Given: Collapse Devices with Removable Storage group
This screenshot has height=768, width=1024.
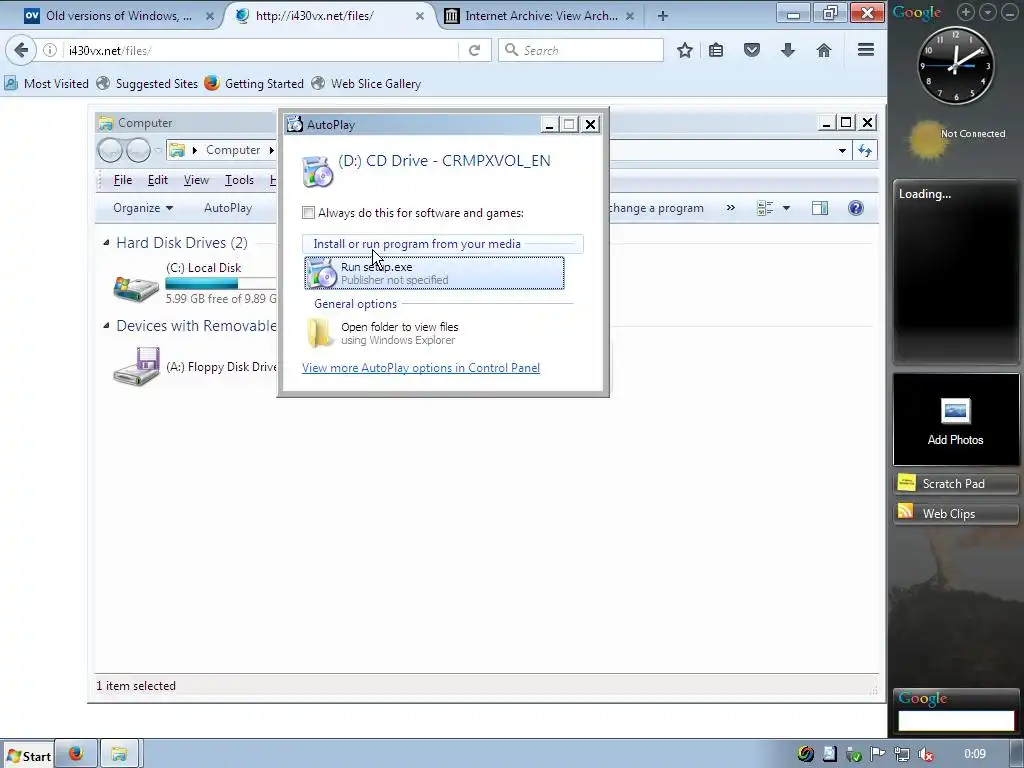Looking at the screenshot, I should click(x=106, y=326).
